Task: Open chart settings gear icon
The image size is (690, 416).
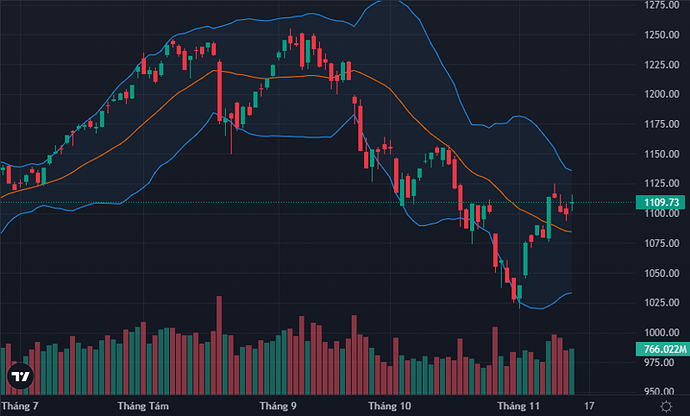Action: tap(665, 405)
